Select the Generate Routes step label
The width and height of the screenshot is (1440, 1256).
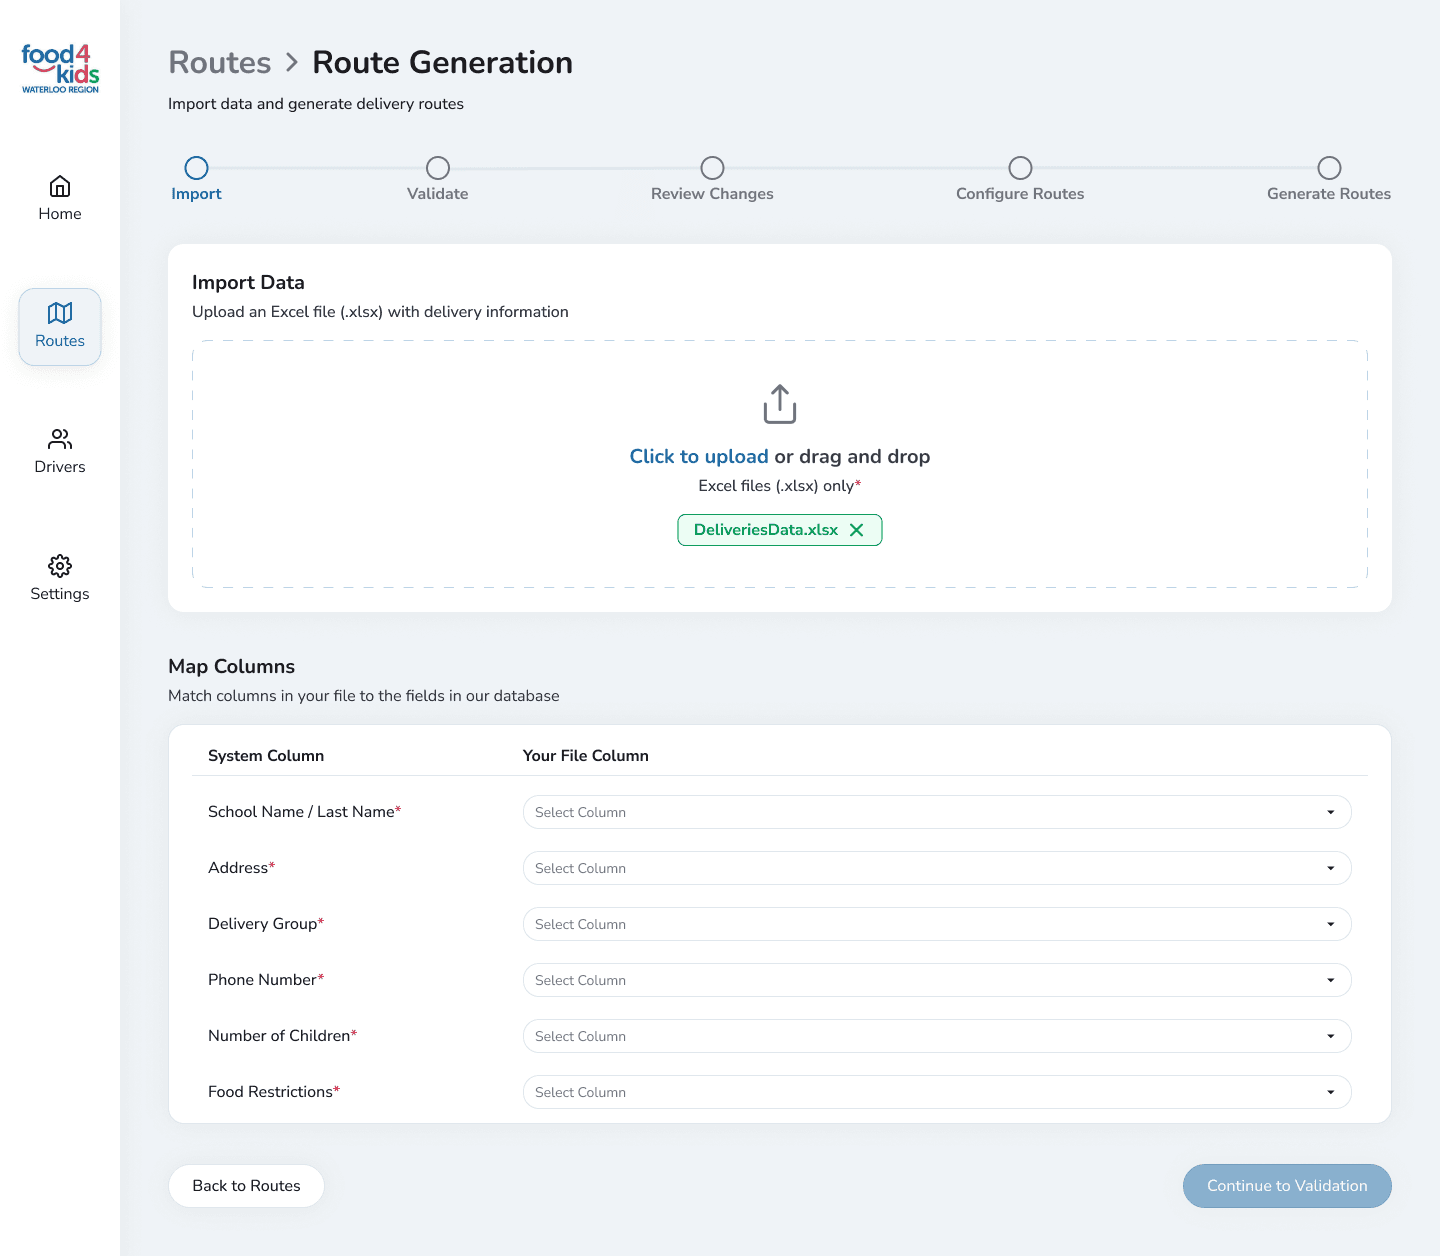click(x=1329, y=194)
